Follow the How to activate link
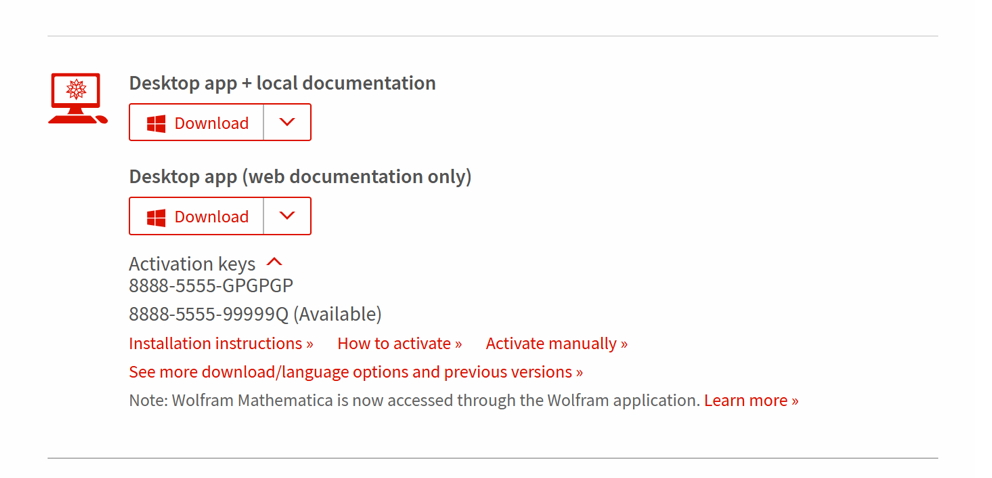This screenshot has height=478, width=992. coord(399,343)
